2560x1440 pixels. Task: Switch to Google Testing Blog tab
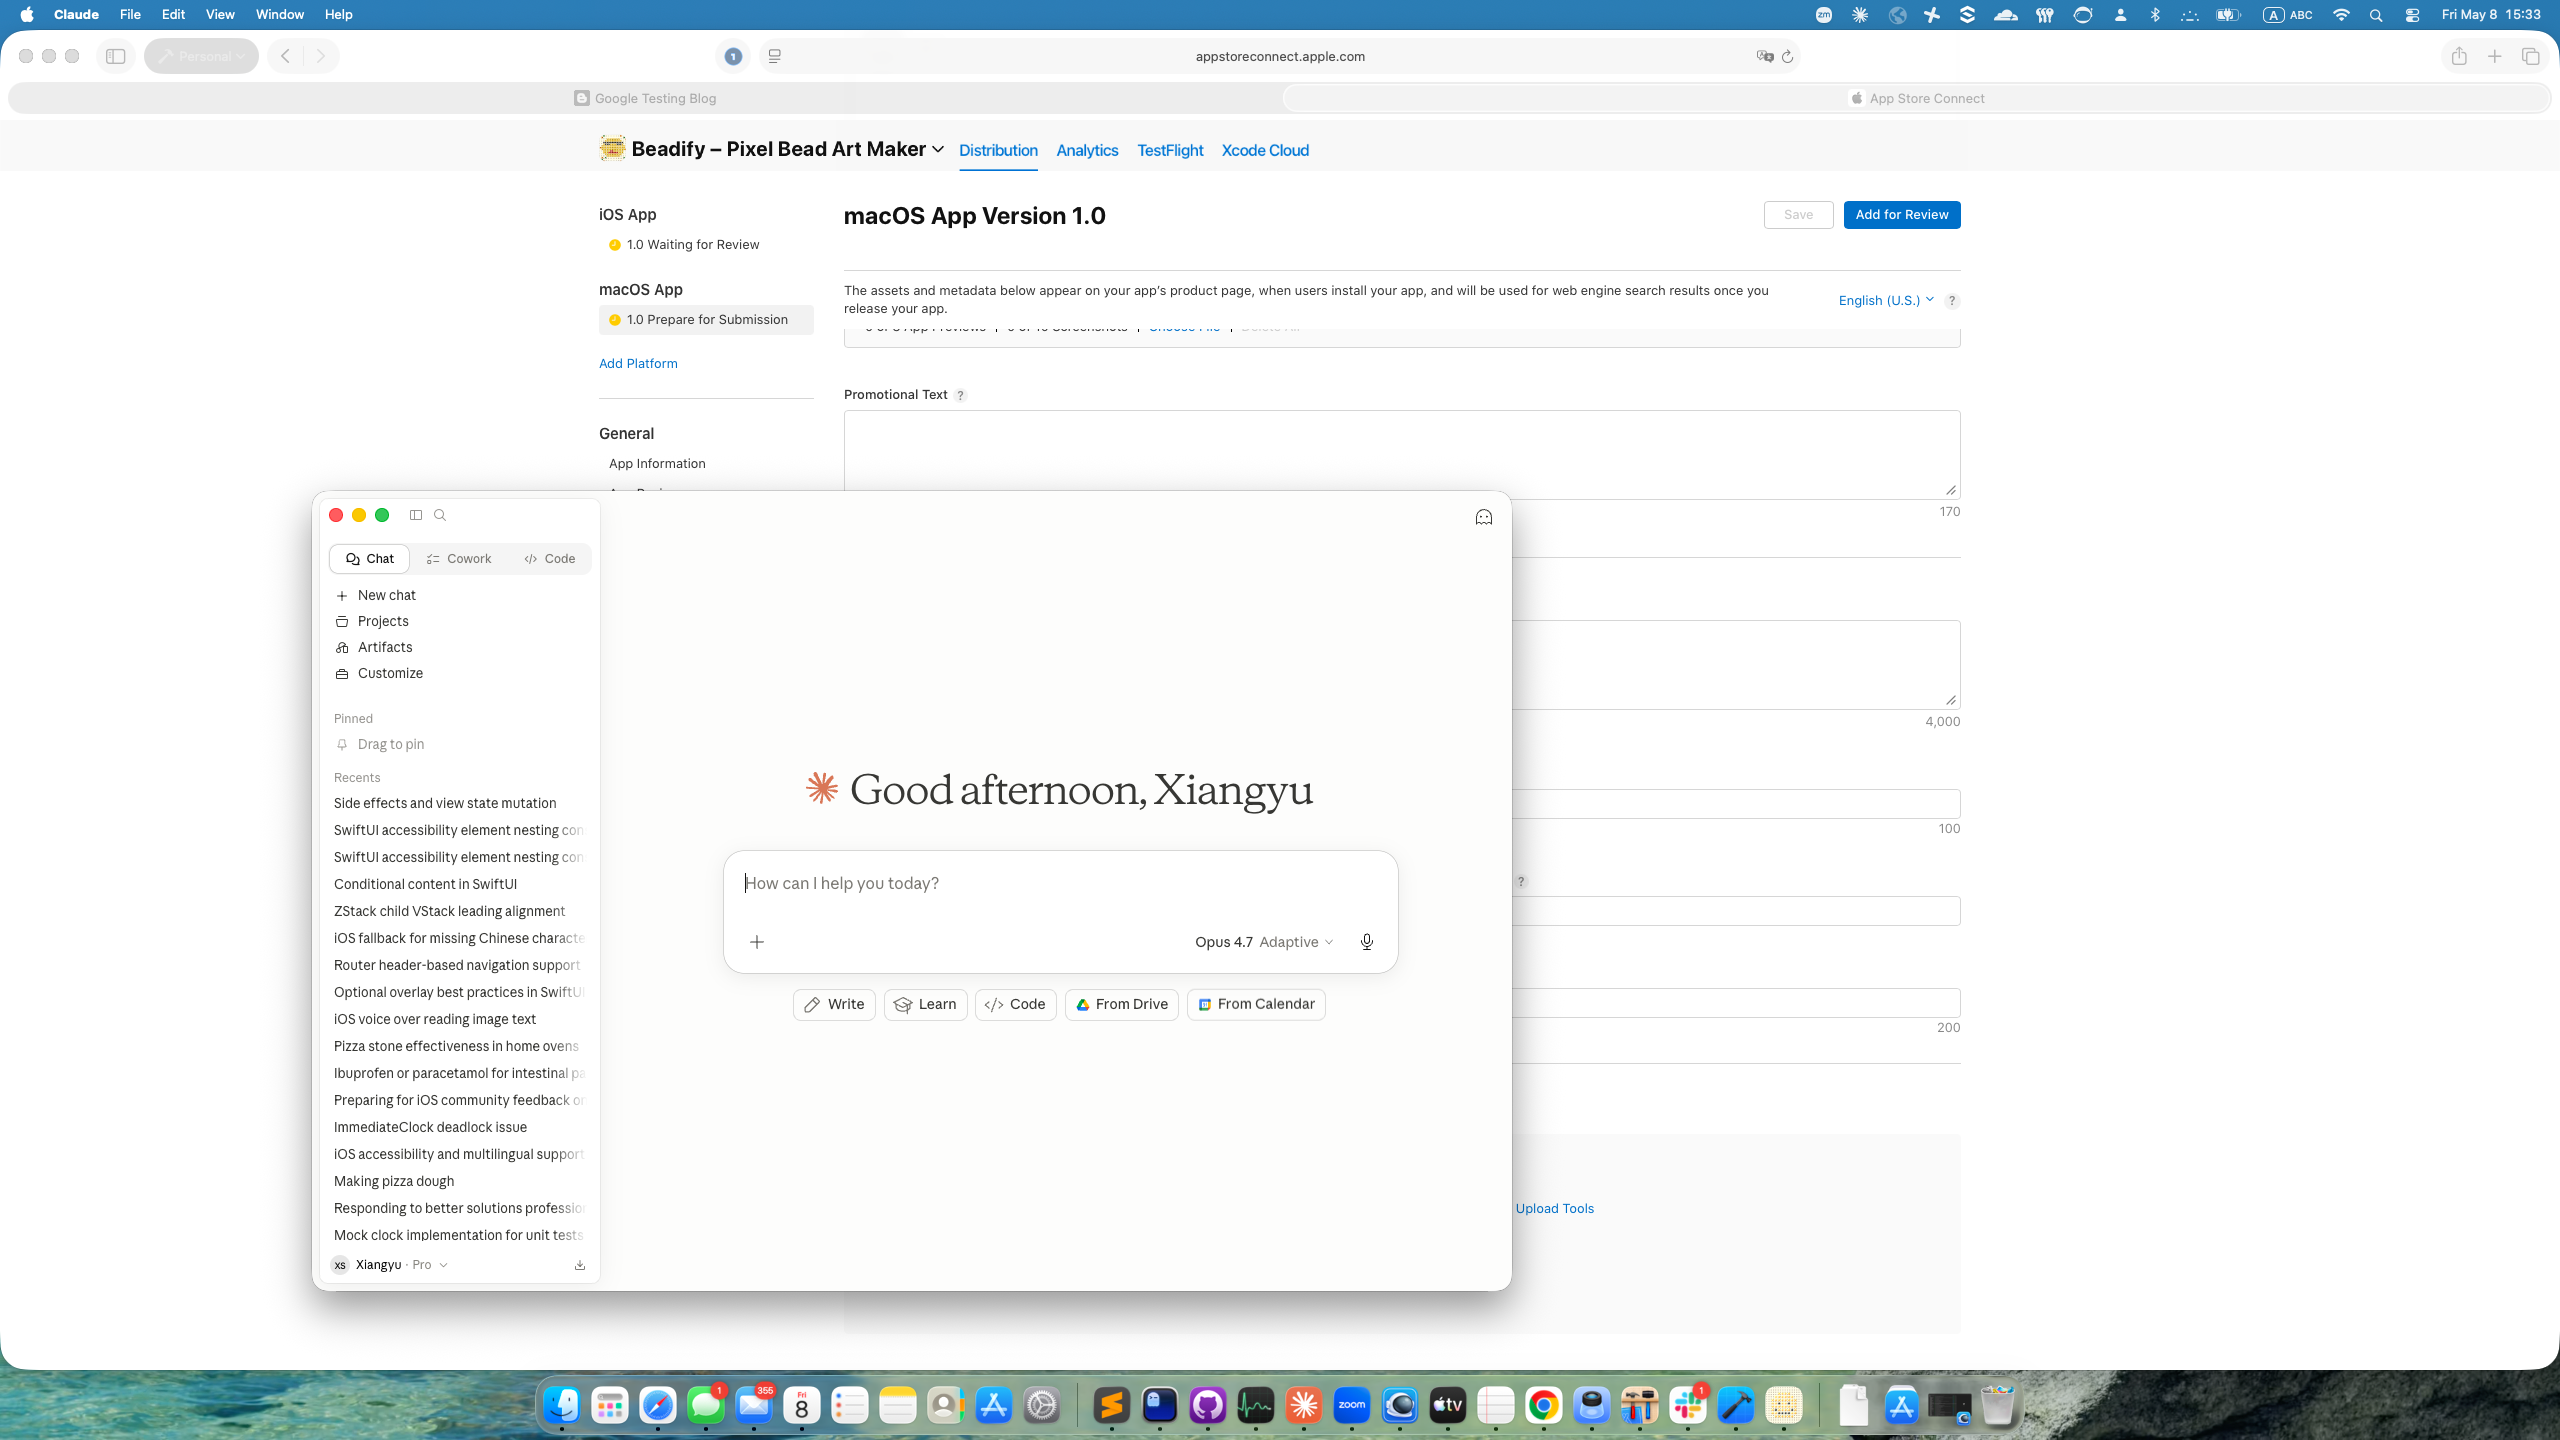pyautogui.click(x=645, y=98)
